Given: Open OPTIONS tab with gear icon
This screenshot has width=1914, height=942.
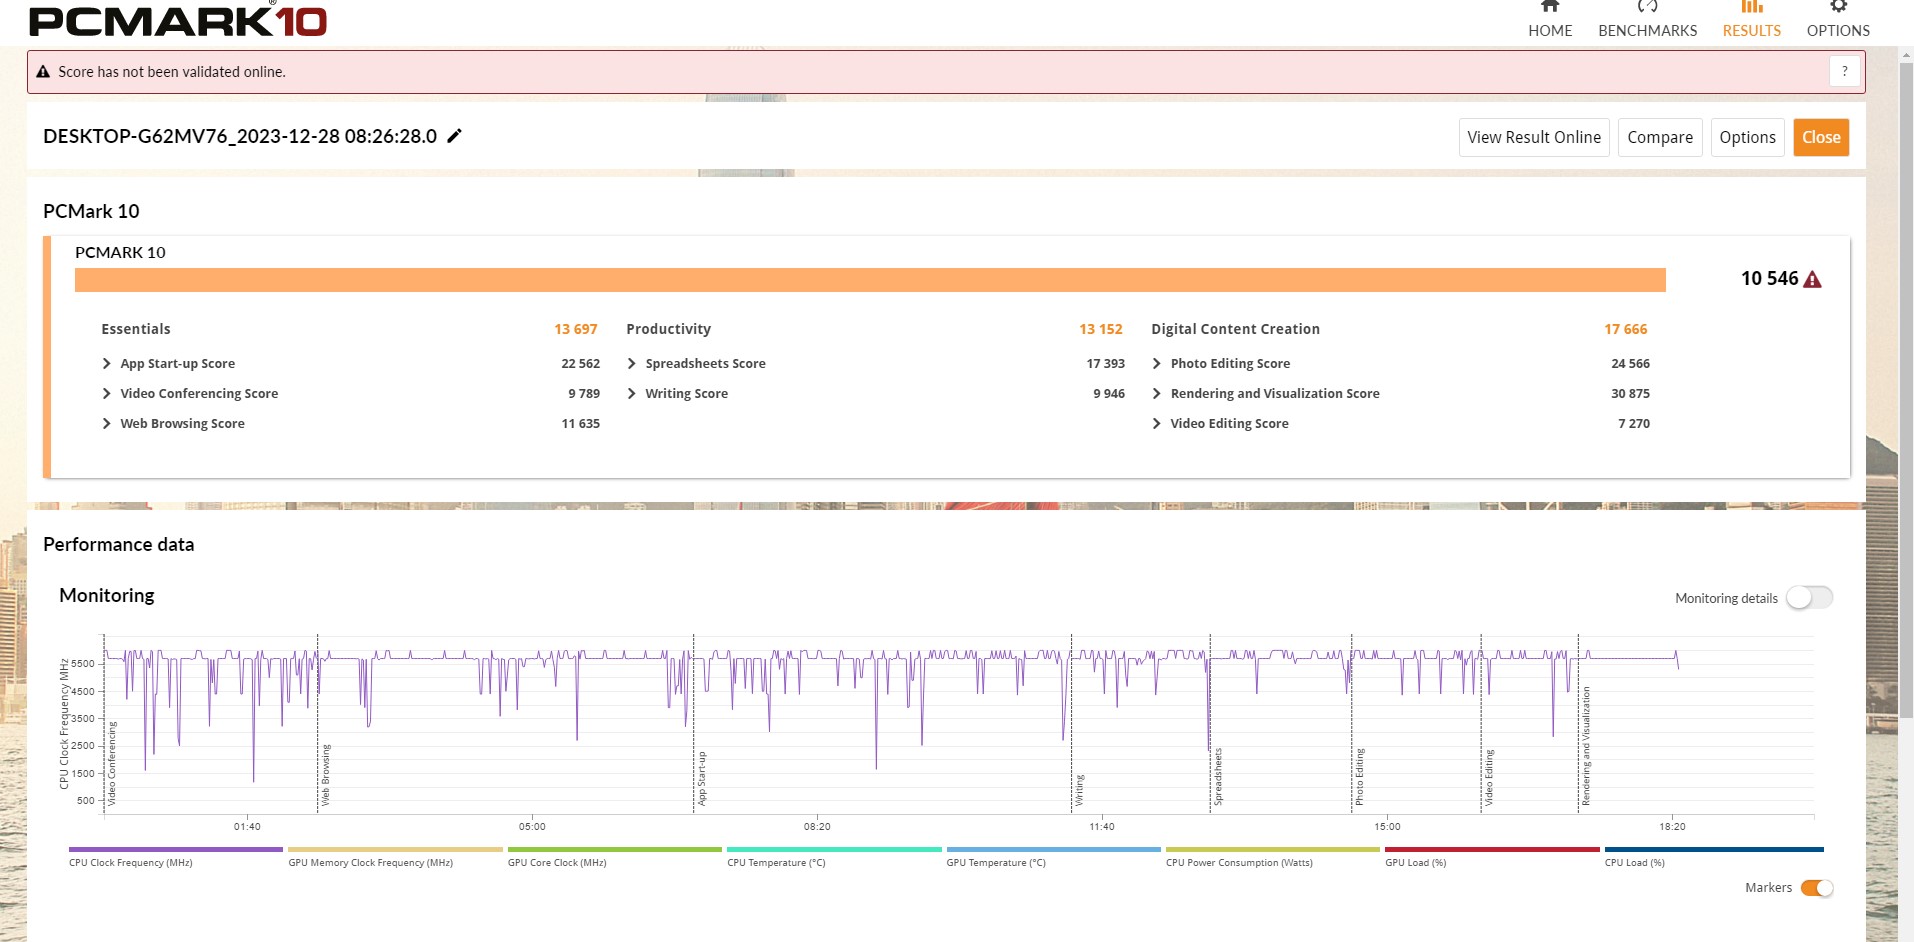Looking at the screenshot, I should [x=1838, y=20].
